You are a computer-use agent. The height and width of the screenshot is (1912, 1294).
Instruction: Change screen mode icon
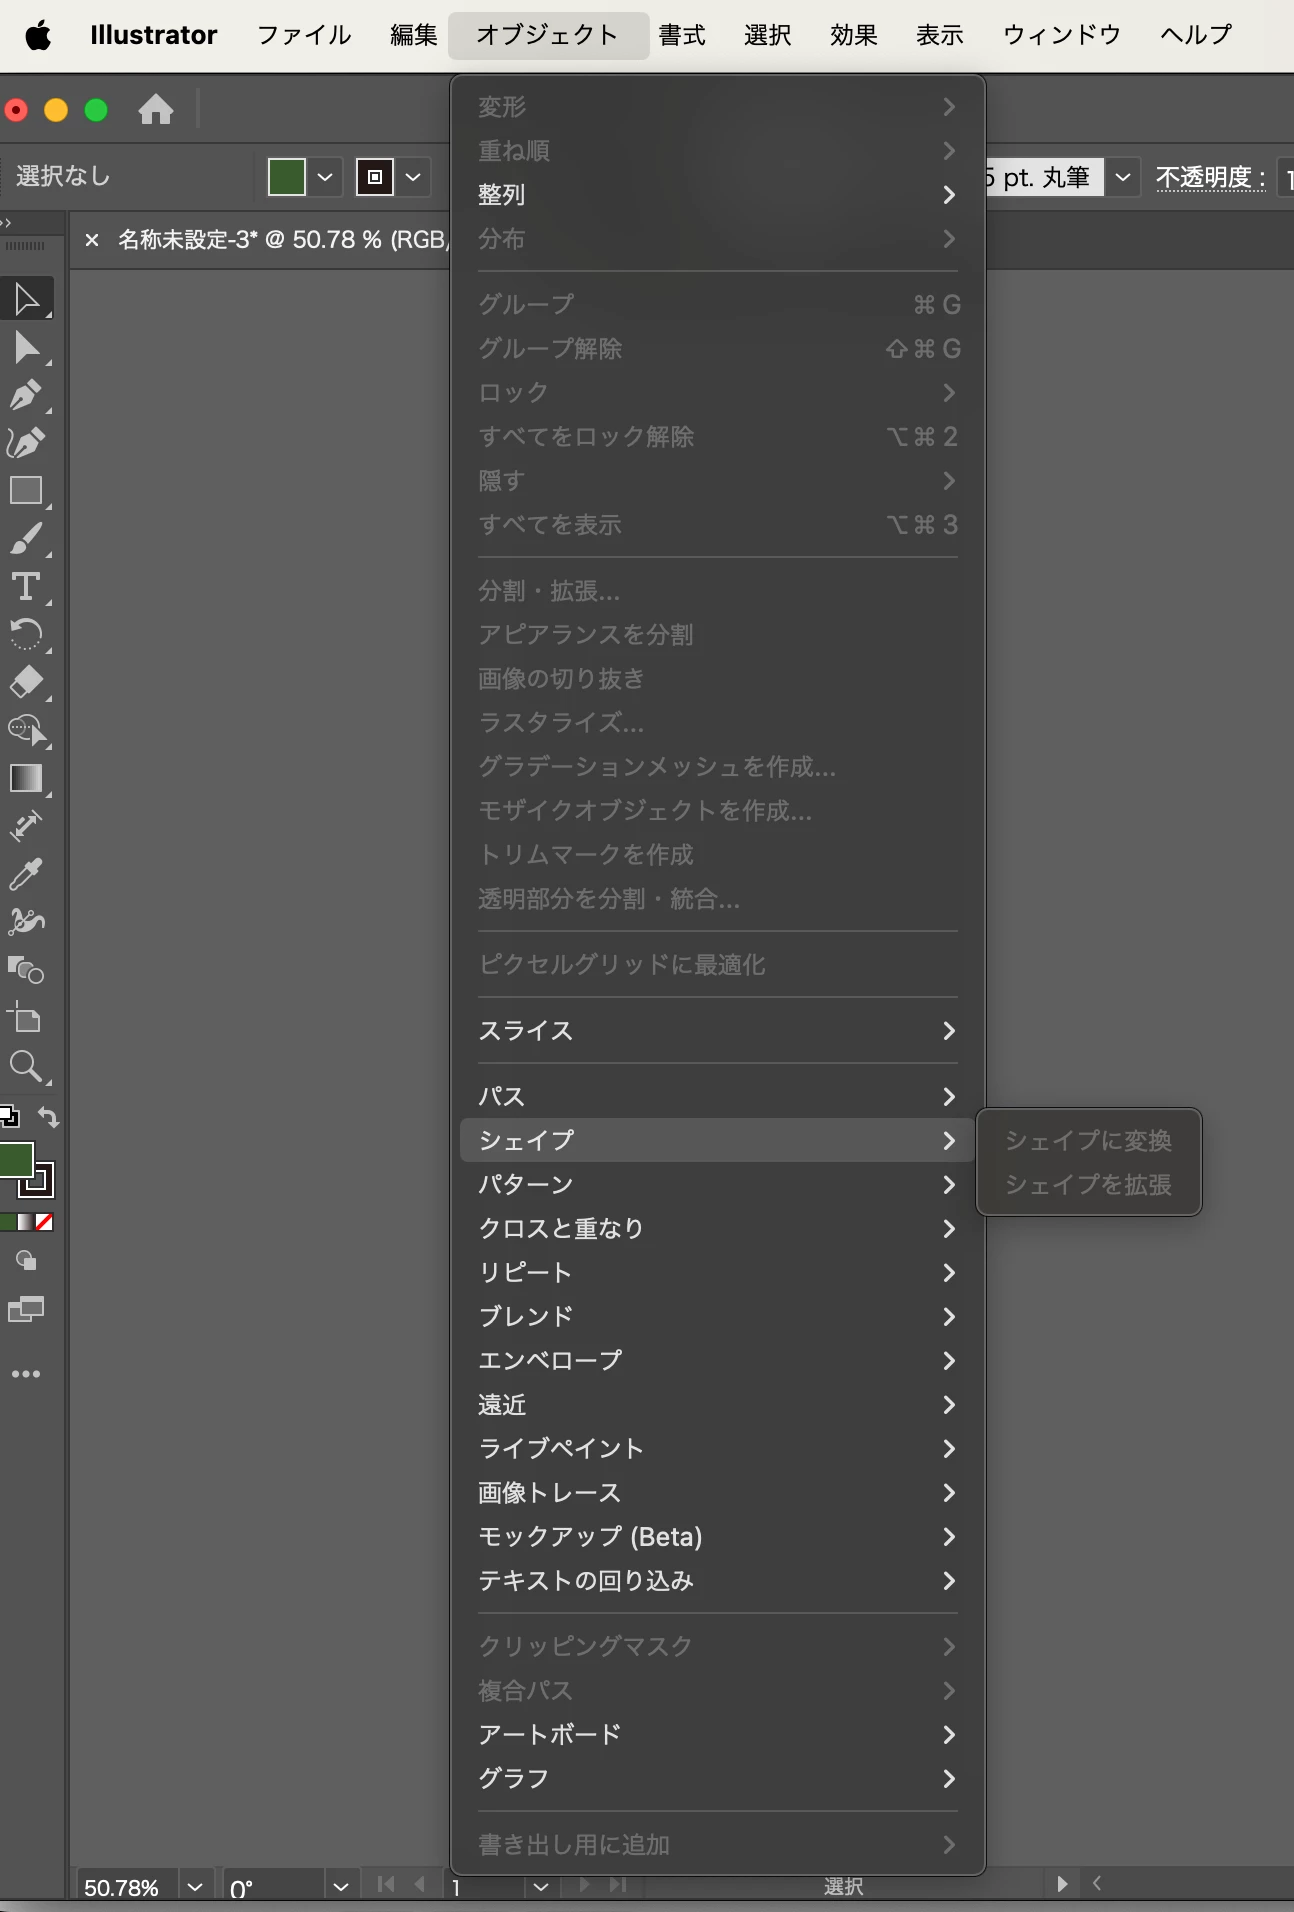26,1308
